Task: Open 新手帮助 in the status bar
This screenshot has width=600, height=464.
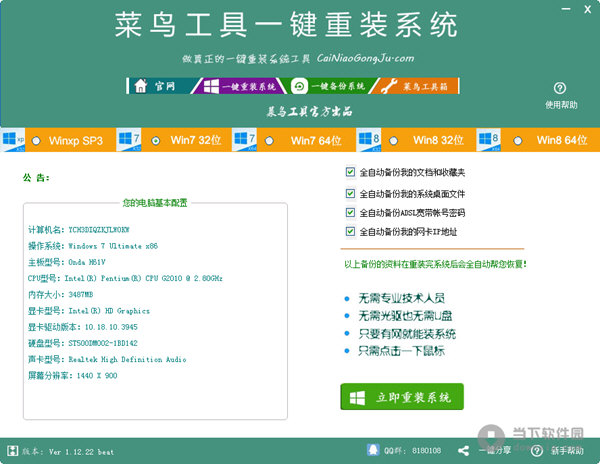Action: (567, 451)
